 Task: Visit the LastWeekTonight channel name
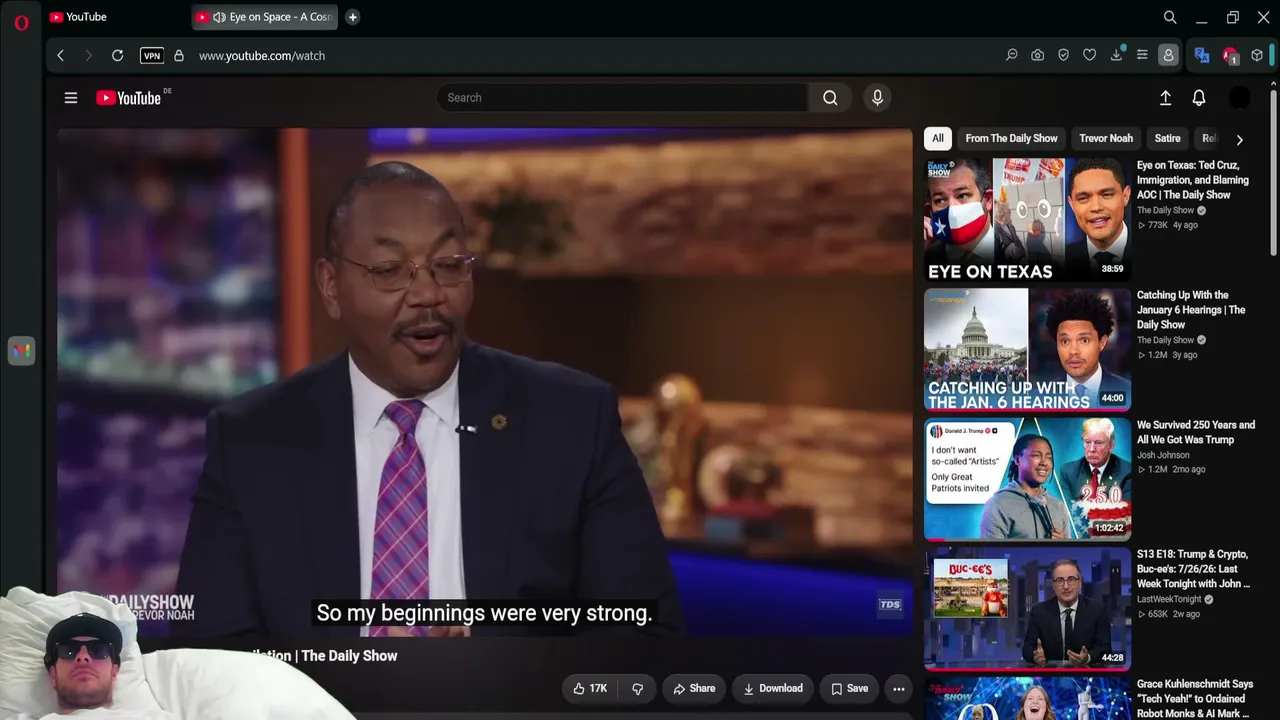1169,599
